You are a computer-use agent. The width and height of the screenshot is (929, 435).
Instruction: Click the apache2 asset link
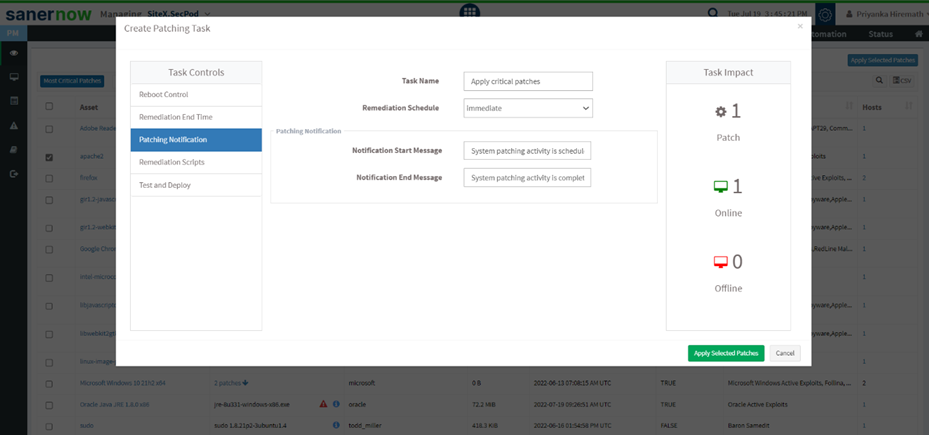[92, 157]
